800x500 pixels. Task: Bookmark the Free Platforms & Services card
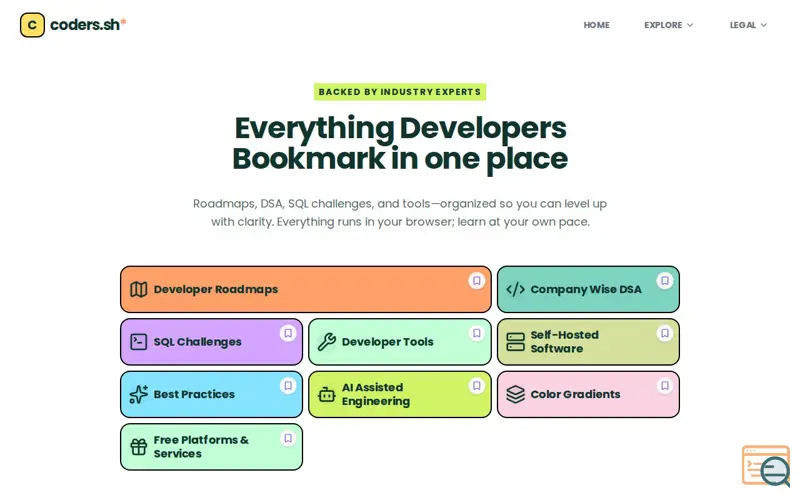tap(288, 438)
